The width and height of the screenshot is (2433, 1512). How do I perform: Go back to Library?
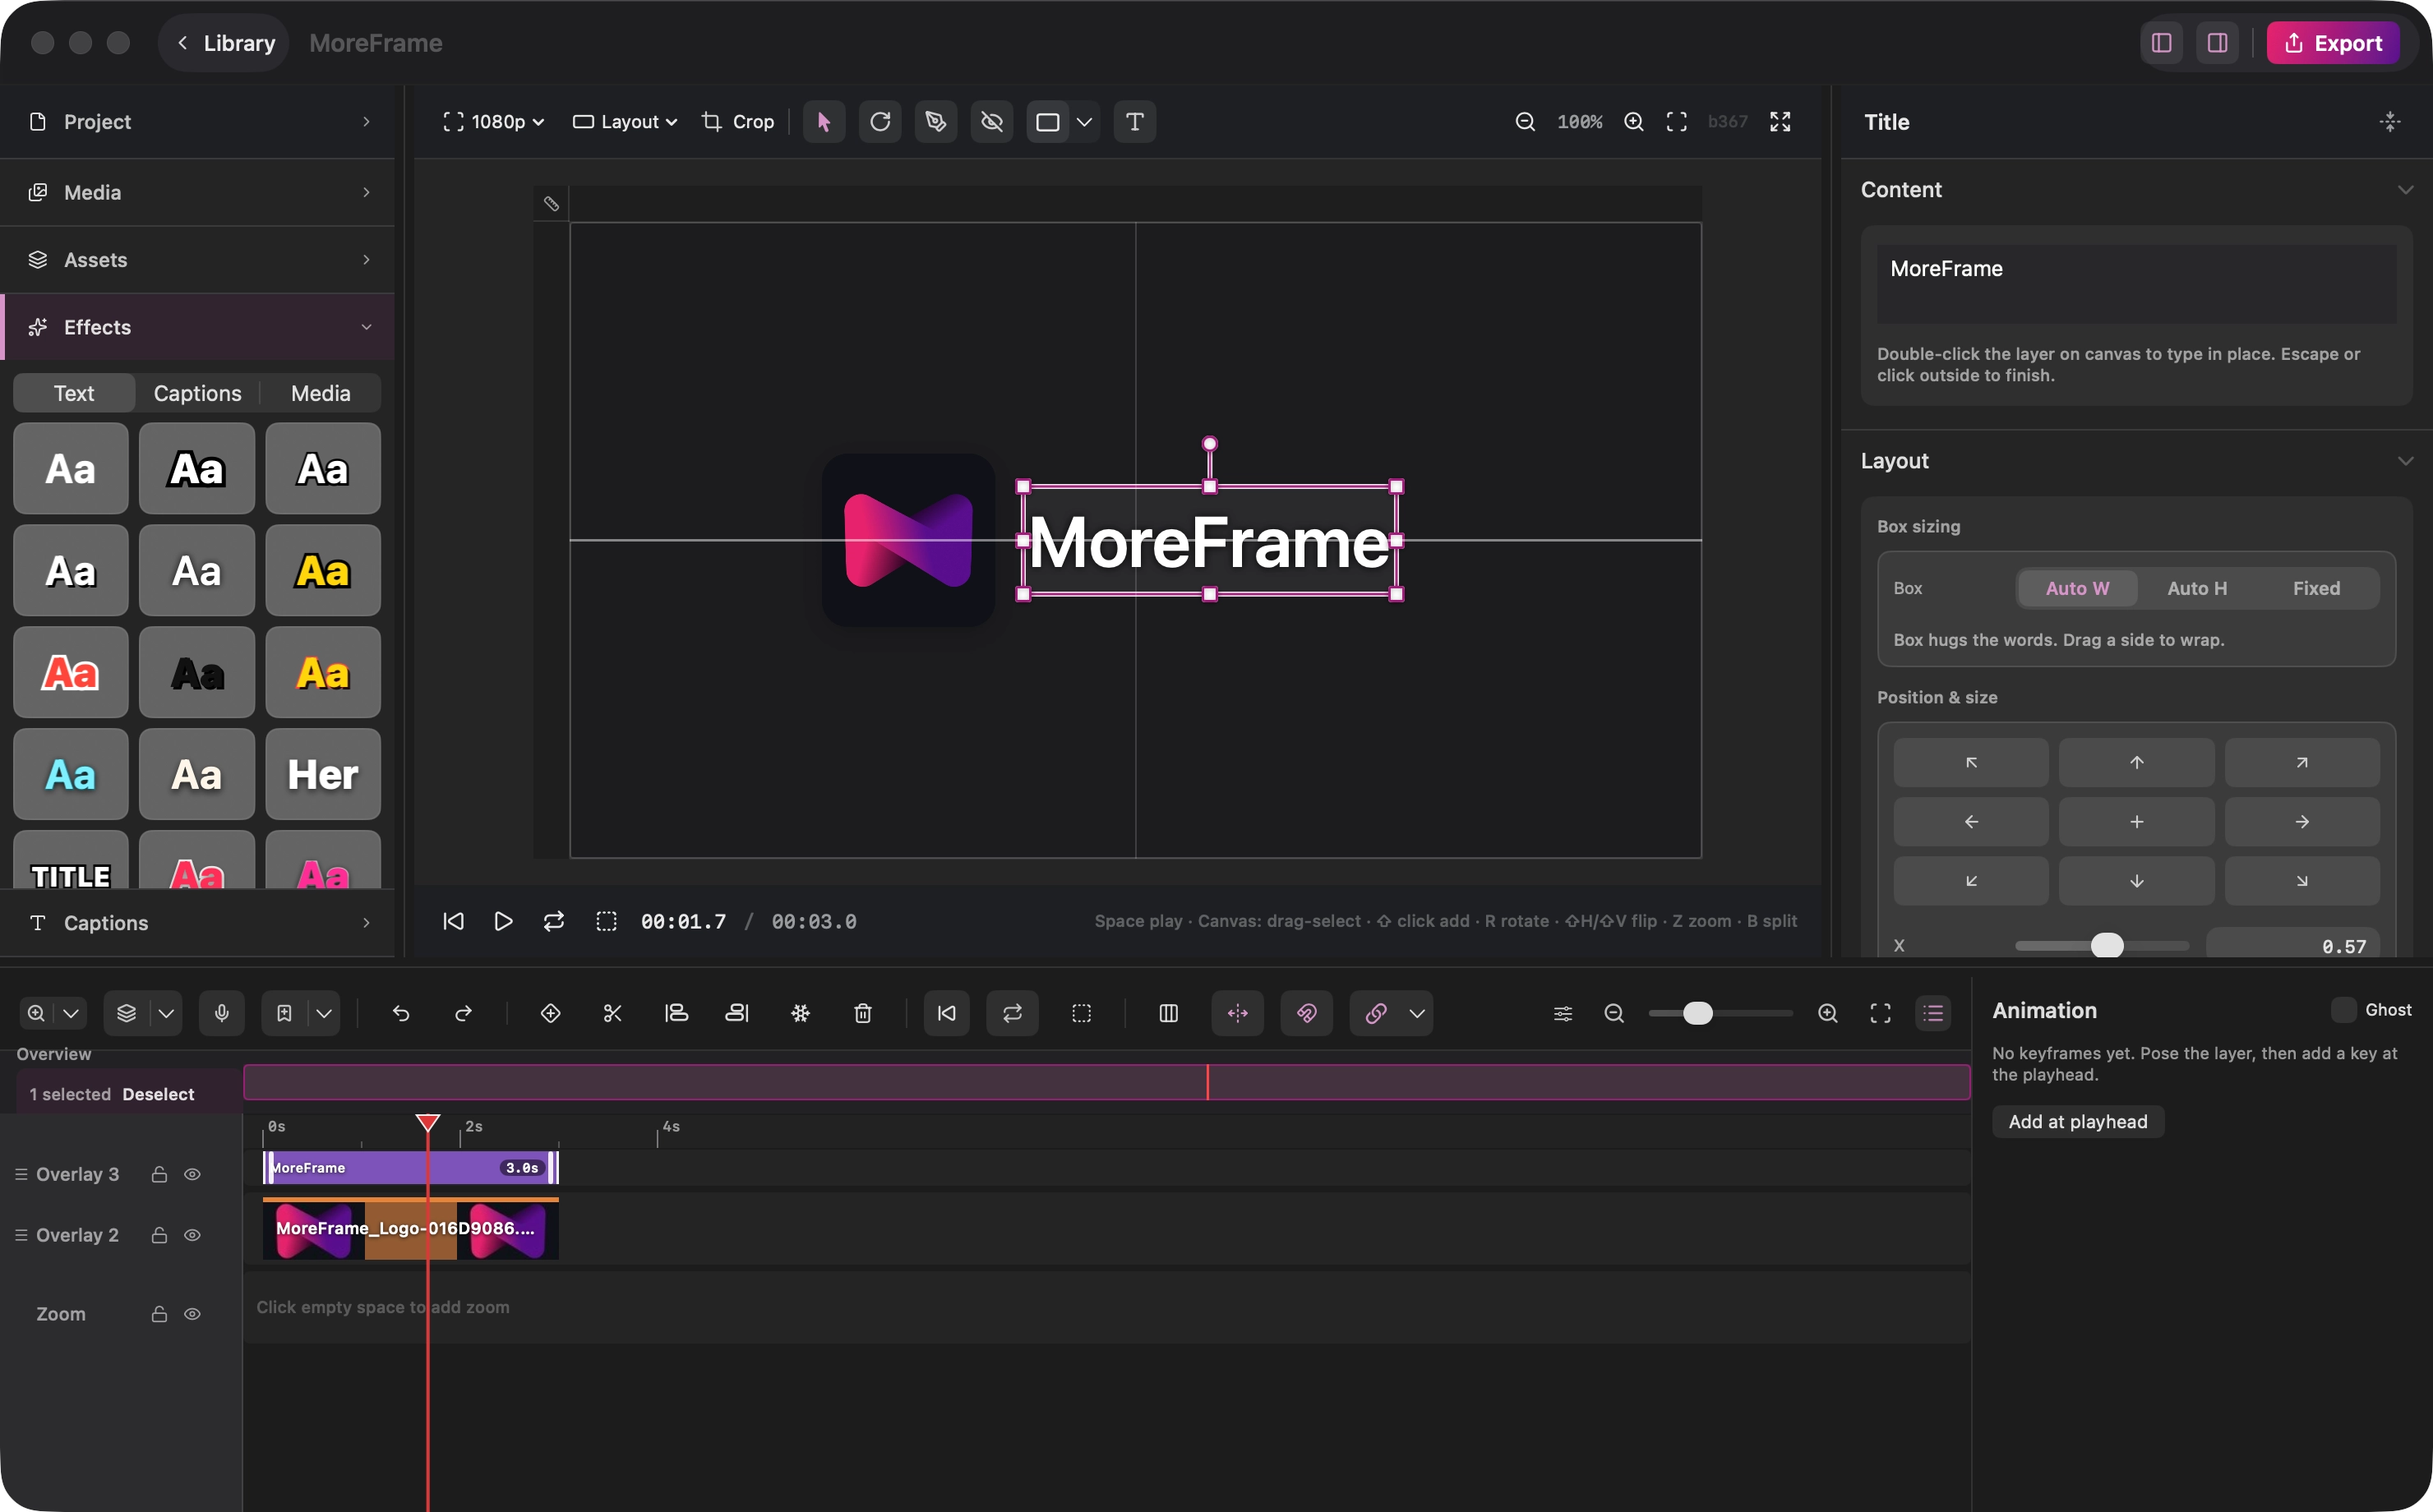click(225, 43)
